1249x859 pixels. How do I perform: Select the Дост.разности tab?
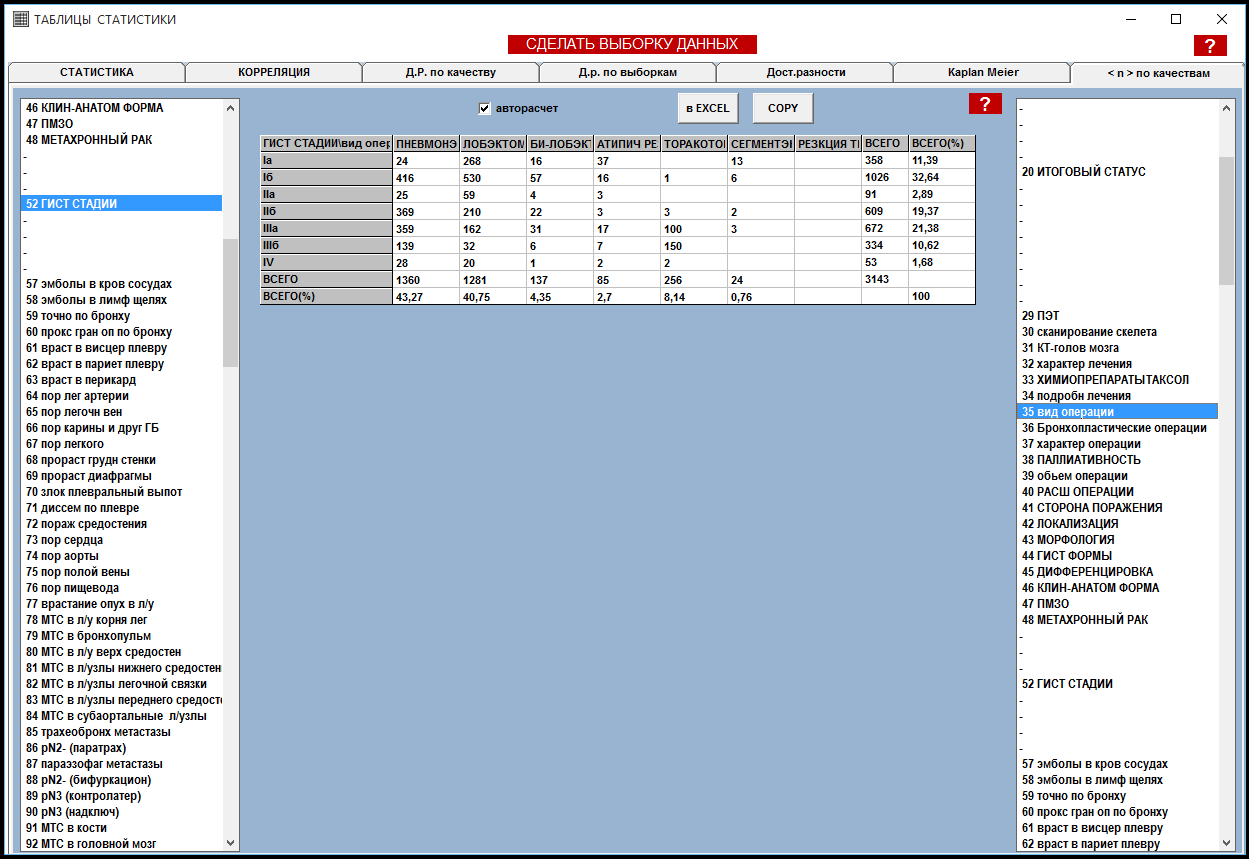805,72
